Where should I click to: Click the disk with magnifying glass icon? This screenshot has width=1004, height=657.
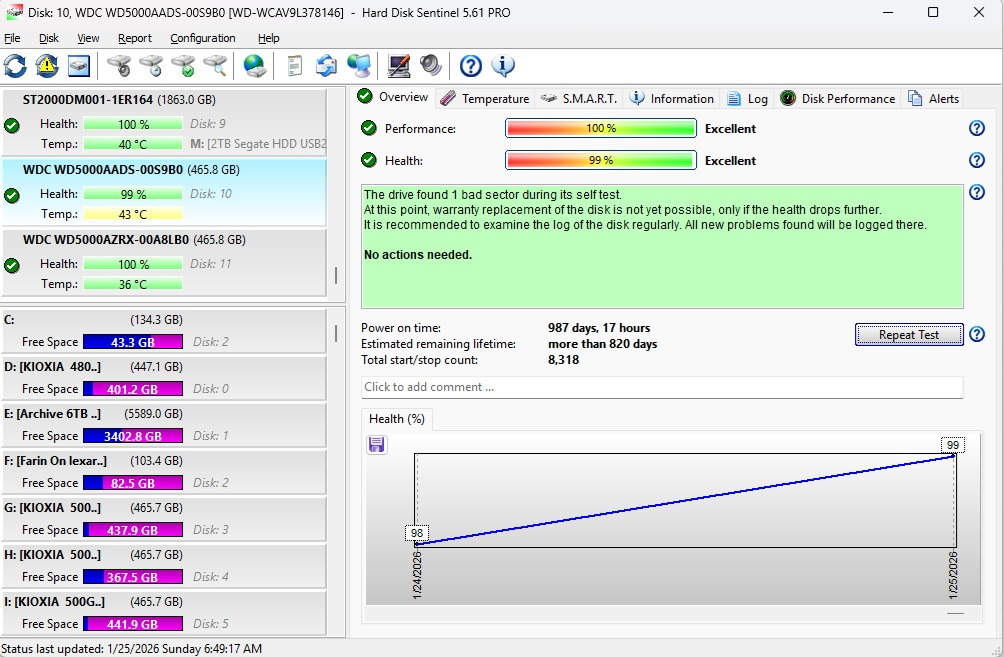tap(215, 66)
